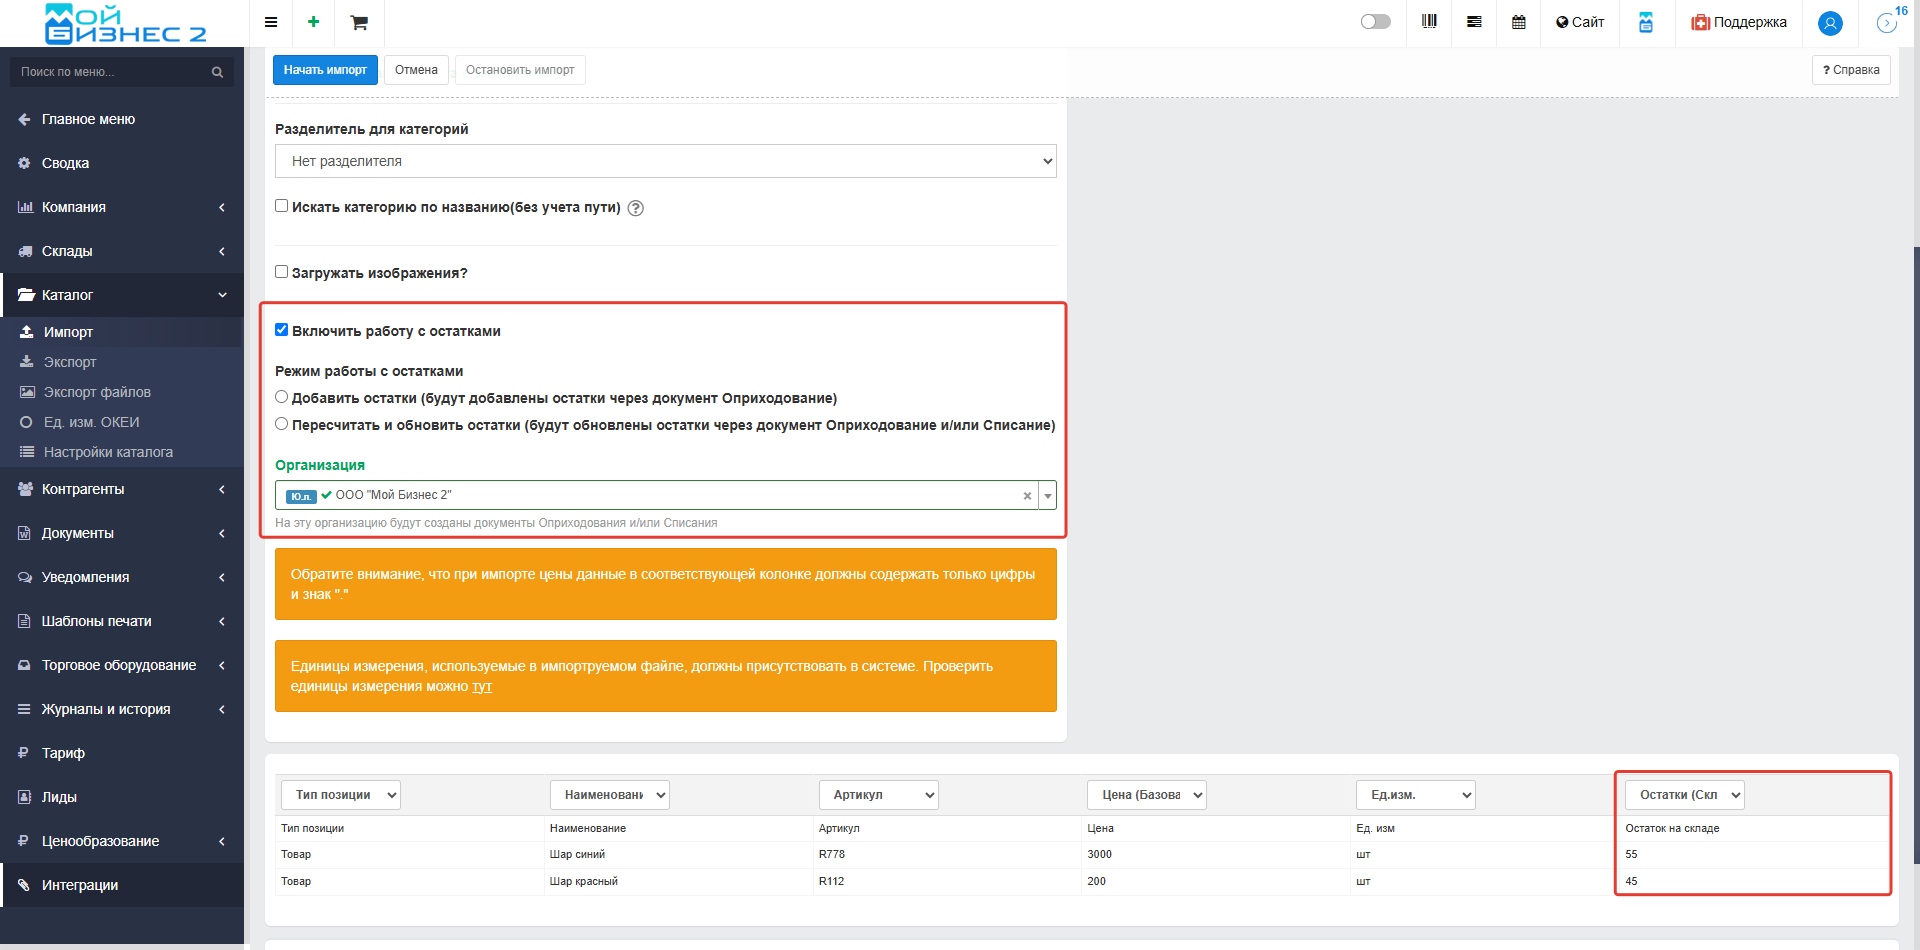The image size is (1920, 950).
Task: Open 'Разделитель для категорий' dropdown
Action: click(665, 161)
